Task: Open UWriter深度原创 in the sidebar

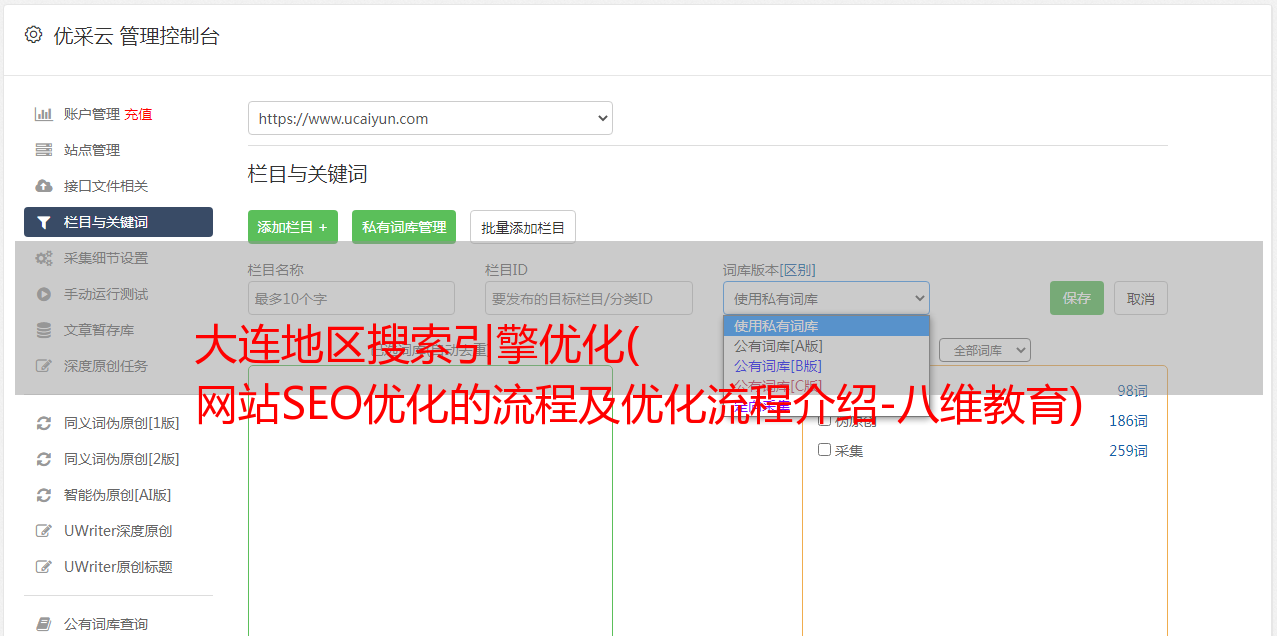Action: tap(118, 531)
